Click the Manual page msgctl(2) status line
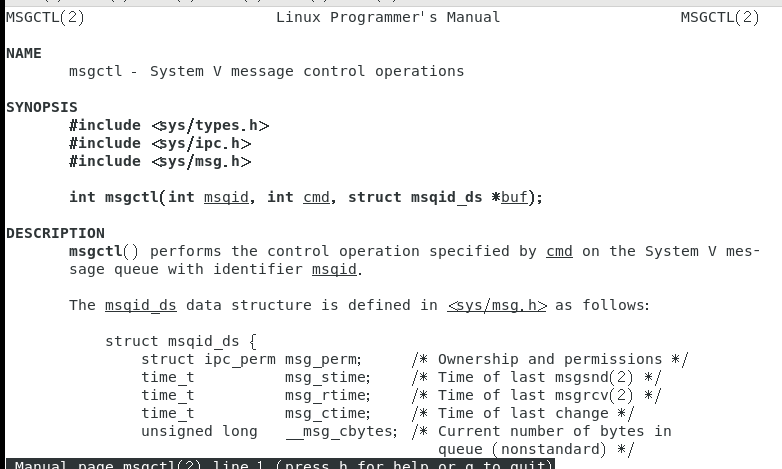 [x=279, y=464]
